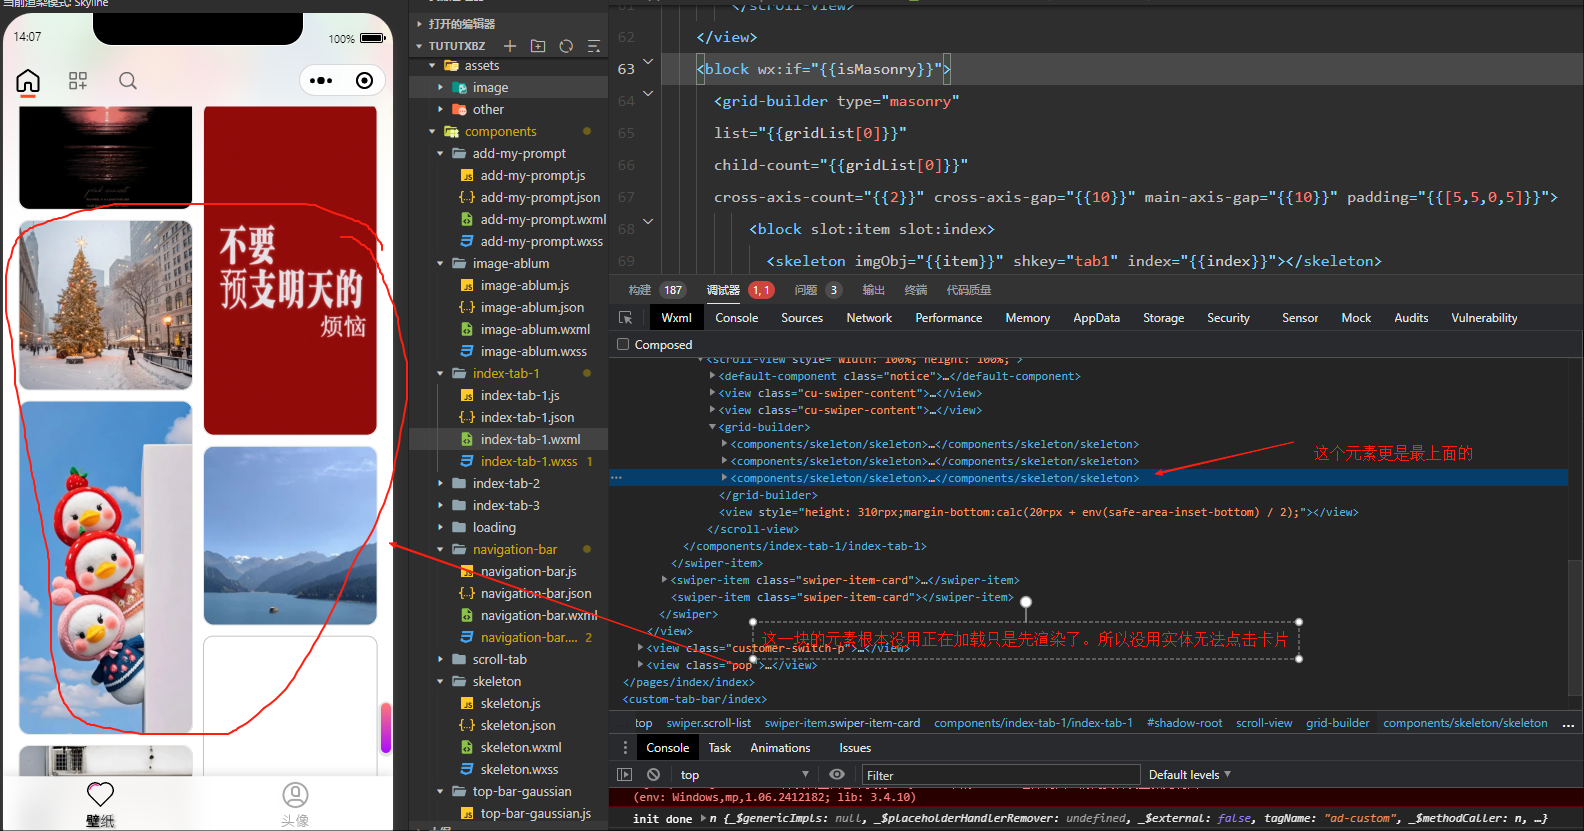Click the purple scroll indicator in simulator
The width and height of the screenshot is (1584, 831).
pyautogui.click(x=386, y=728)
